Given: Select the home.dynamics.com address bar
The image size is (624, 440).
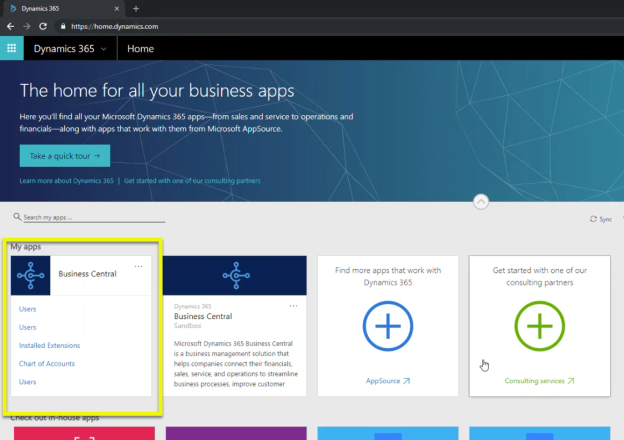Looking at the screenshot, I should pyautogui.click(x=115, y=26).
